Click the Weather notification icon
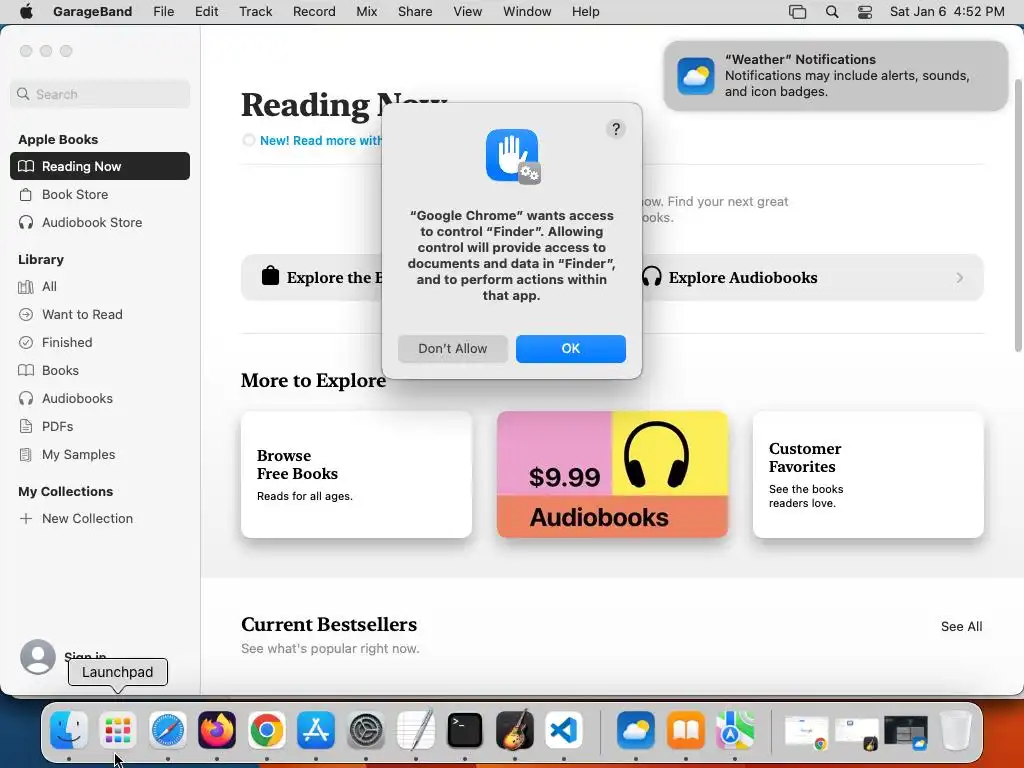 coord(696,76)
